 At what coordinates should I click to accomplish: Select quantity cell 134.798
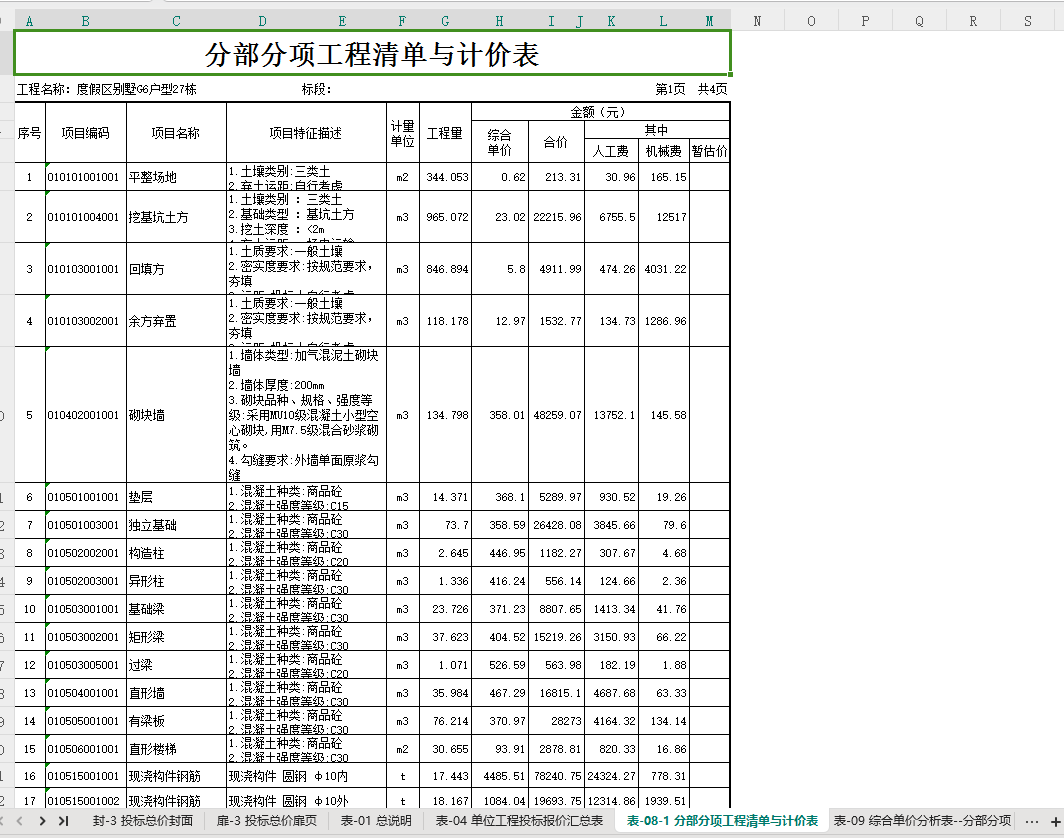click(445, 415)
